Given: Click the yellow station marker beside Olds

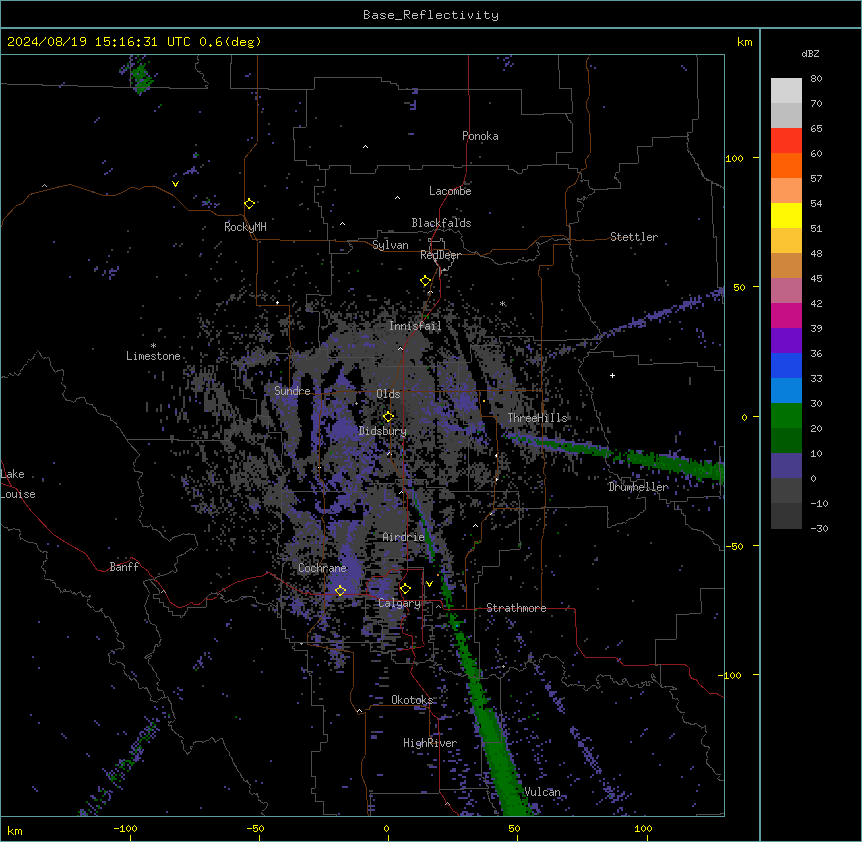Looking at the screenshot, I should pos(388,416).
